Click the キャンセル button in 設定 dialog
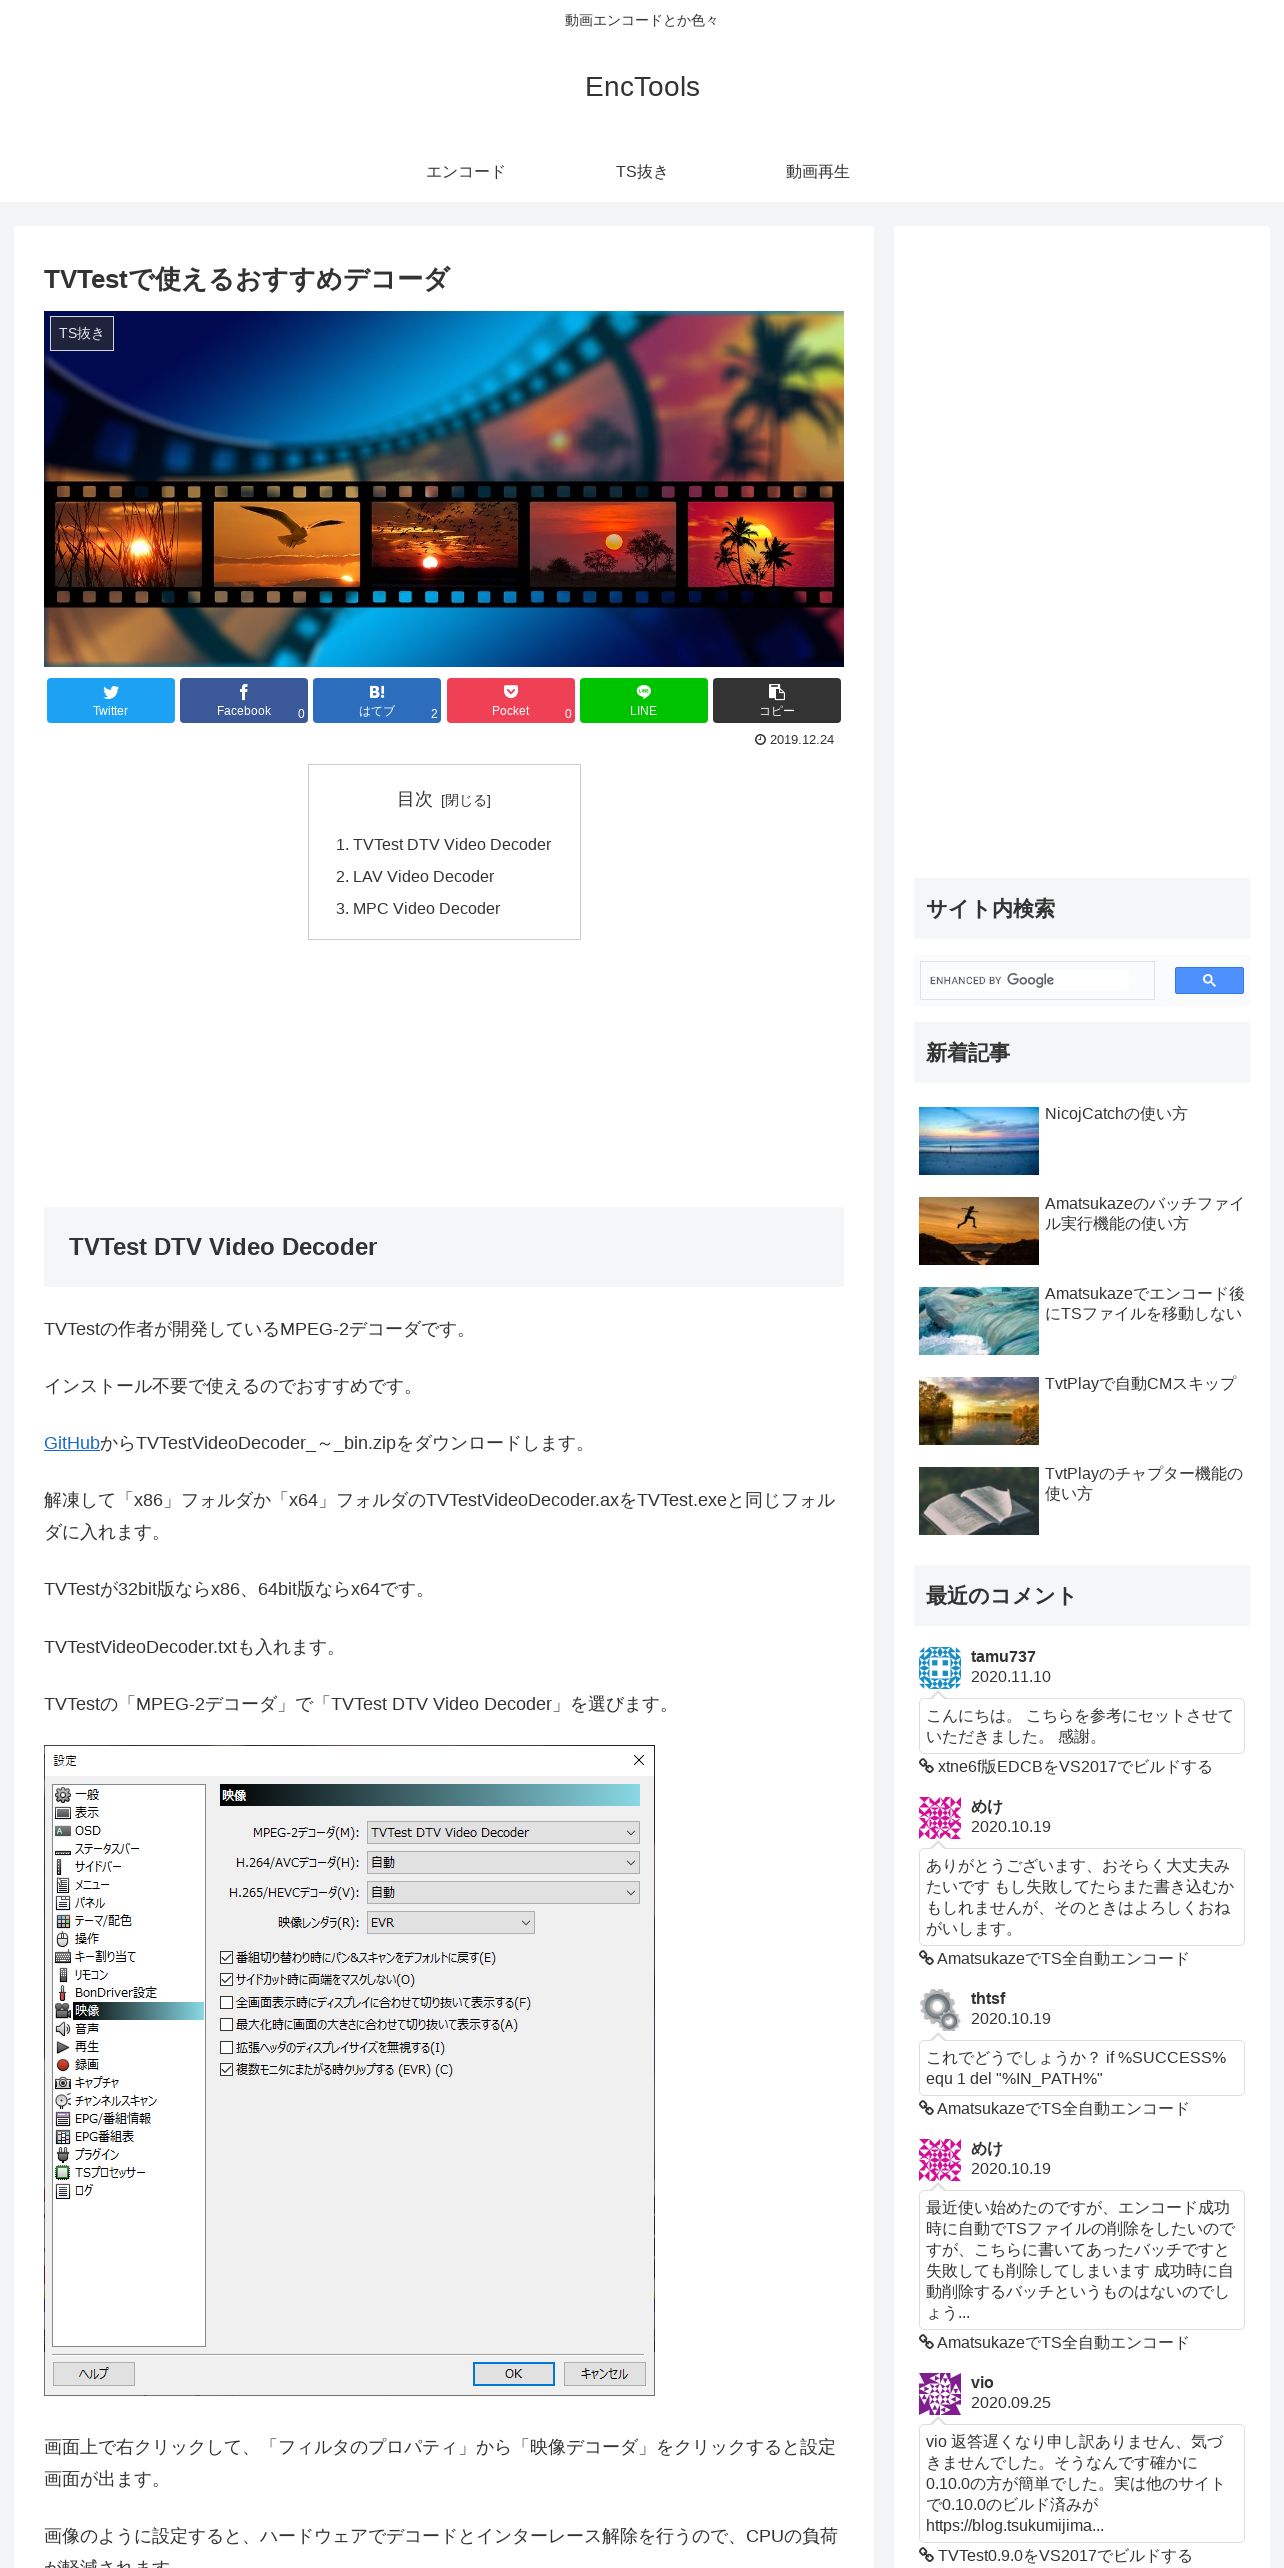Viewport: 1284px width, 2568px height. [605, 2374]
